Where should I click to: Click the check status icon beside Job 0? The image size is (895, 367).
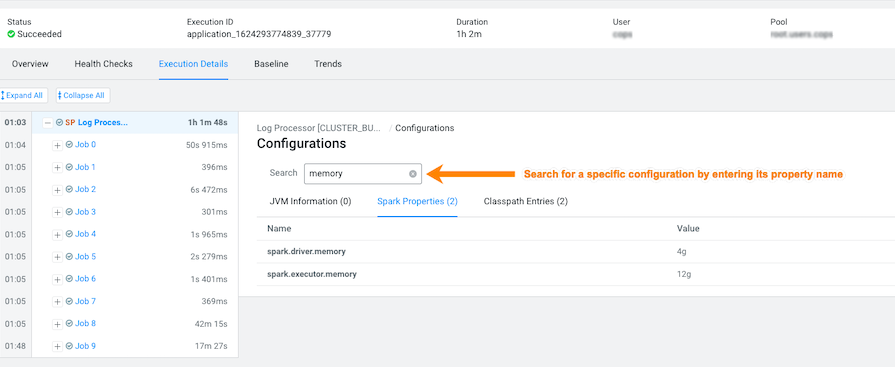(70, 145)
